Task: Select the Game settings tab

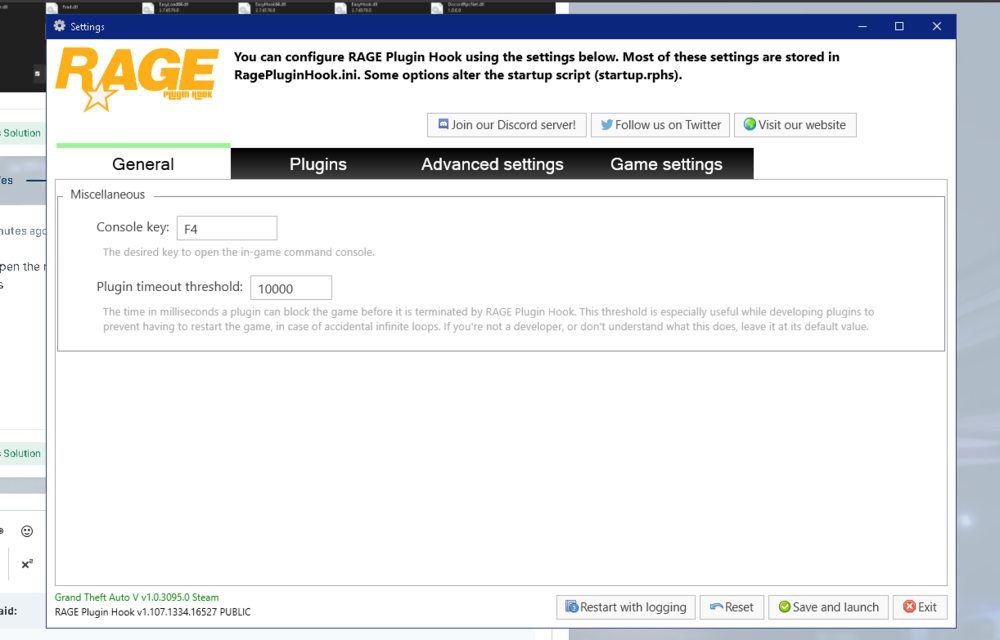Action: point(666,163)
